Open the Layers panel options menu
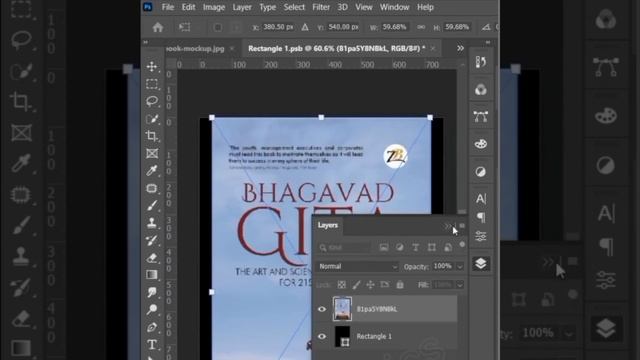The image size is (640, 360). click(x=462, y=226)
